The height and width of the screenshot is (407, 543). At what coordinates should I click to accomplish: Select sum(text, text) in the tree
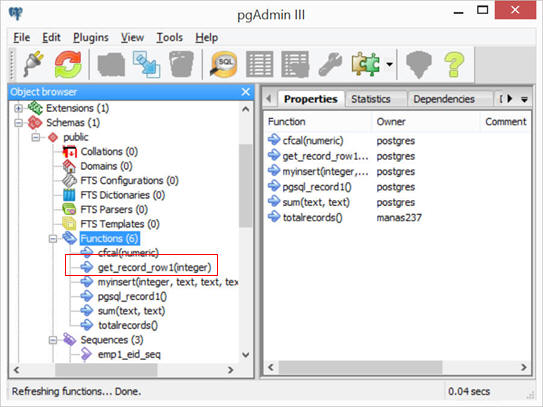132,311
